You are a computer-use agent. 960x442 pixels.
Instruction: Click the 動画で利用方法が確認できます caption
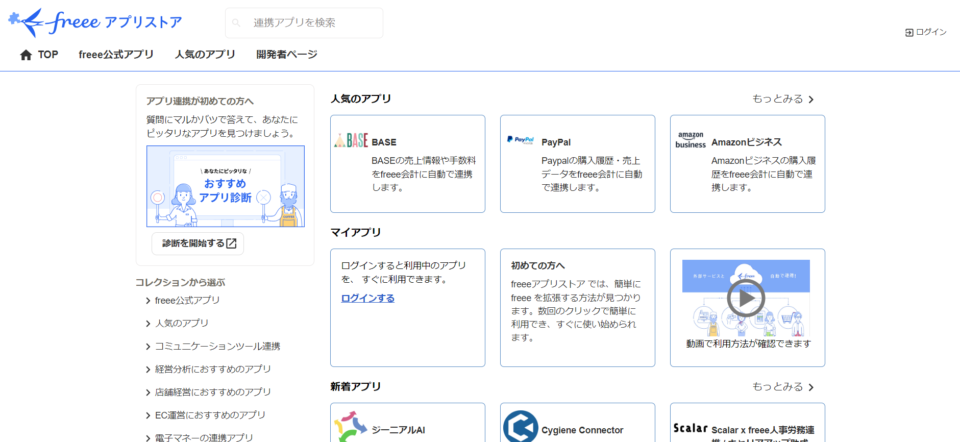click(748, 344)
